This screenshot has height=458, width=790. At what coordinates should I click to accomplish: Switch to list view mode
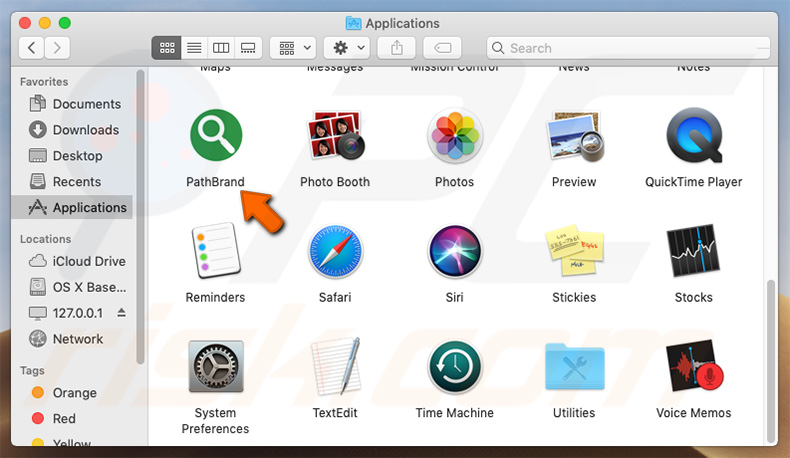[194, 48]
